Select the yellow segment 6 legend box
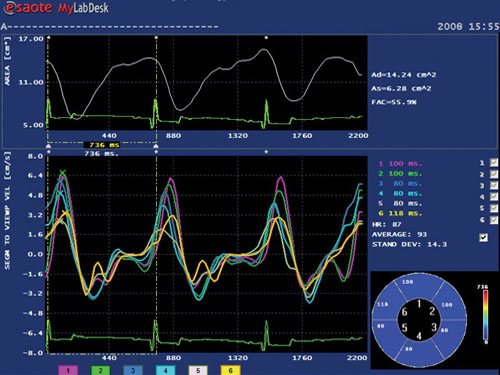The height and width of the screenshot is (375, 500). [230, 370]
